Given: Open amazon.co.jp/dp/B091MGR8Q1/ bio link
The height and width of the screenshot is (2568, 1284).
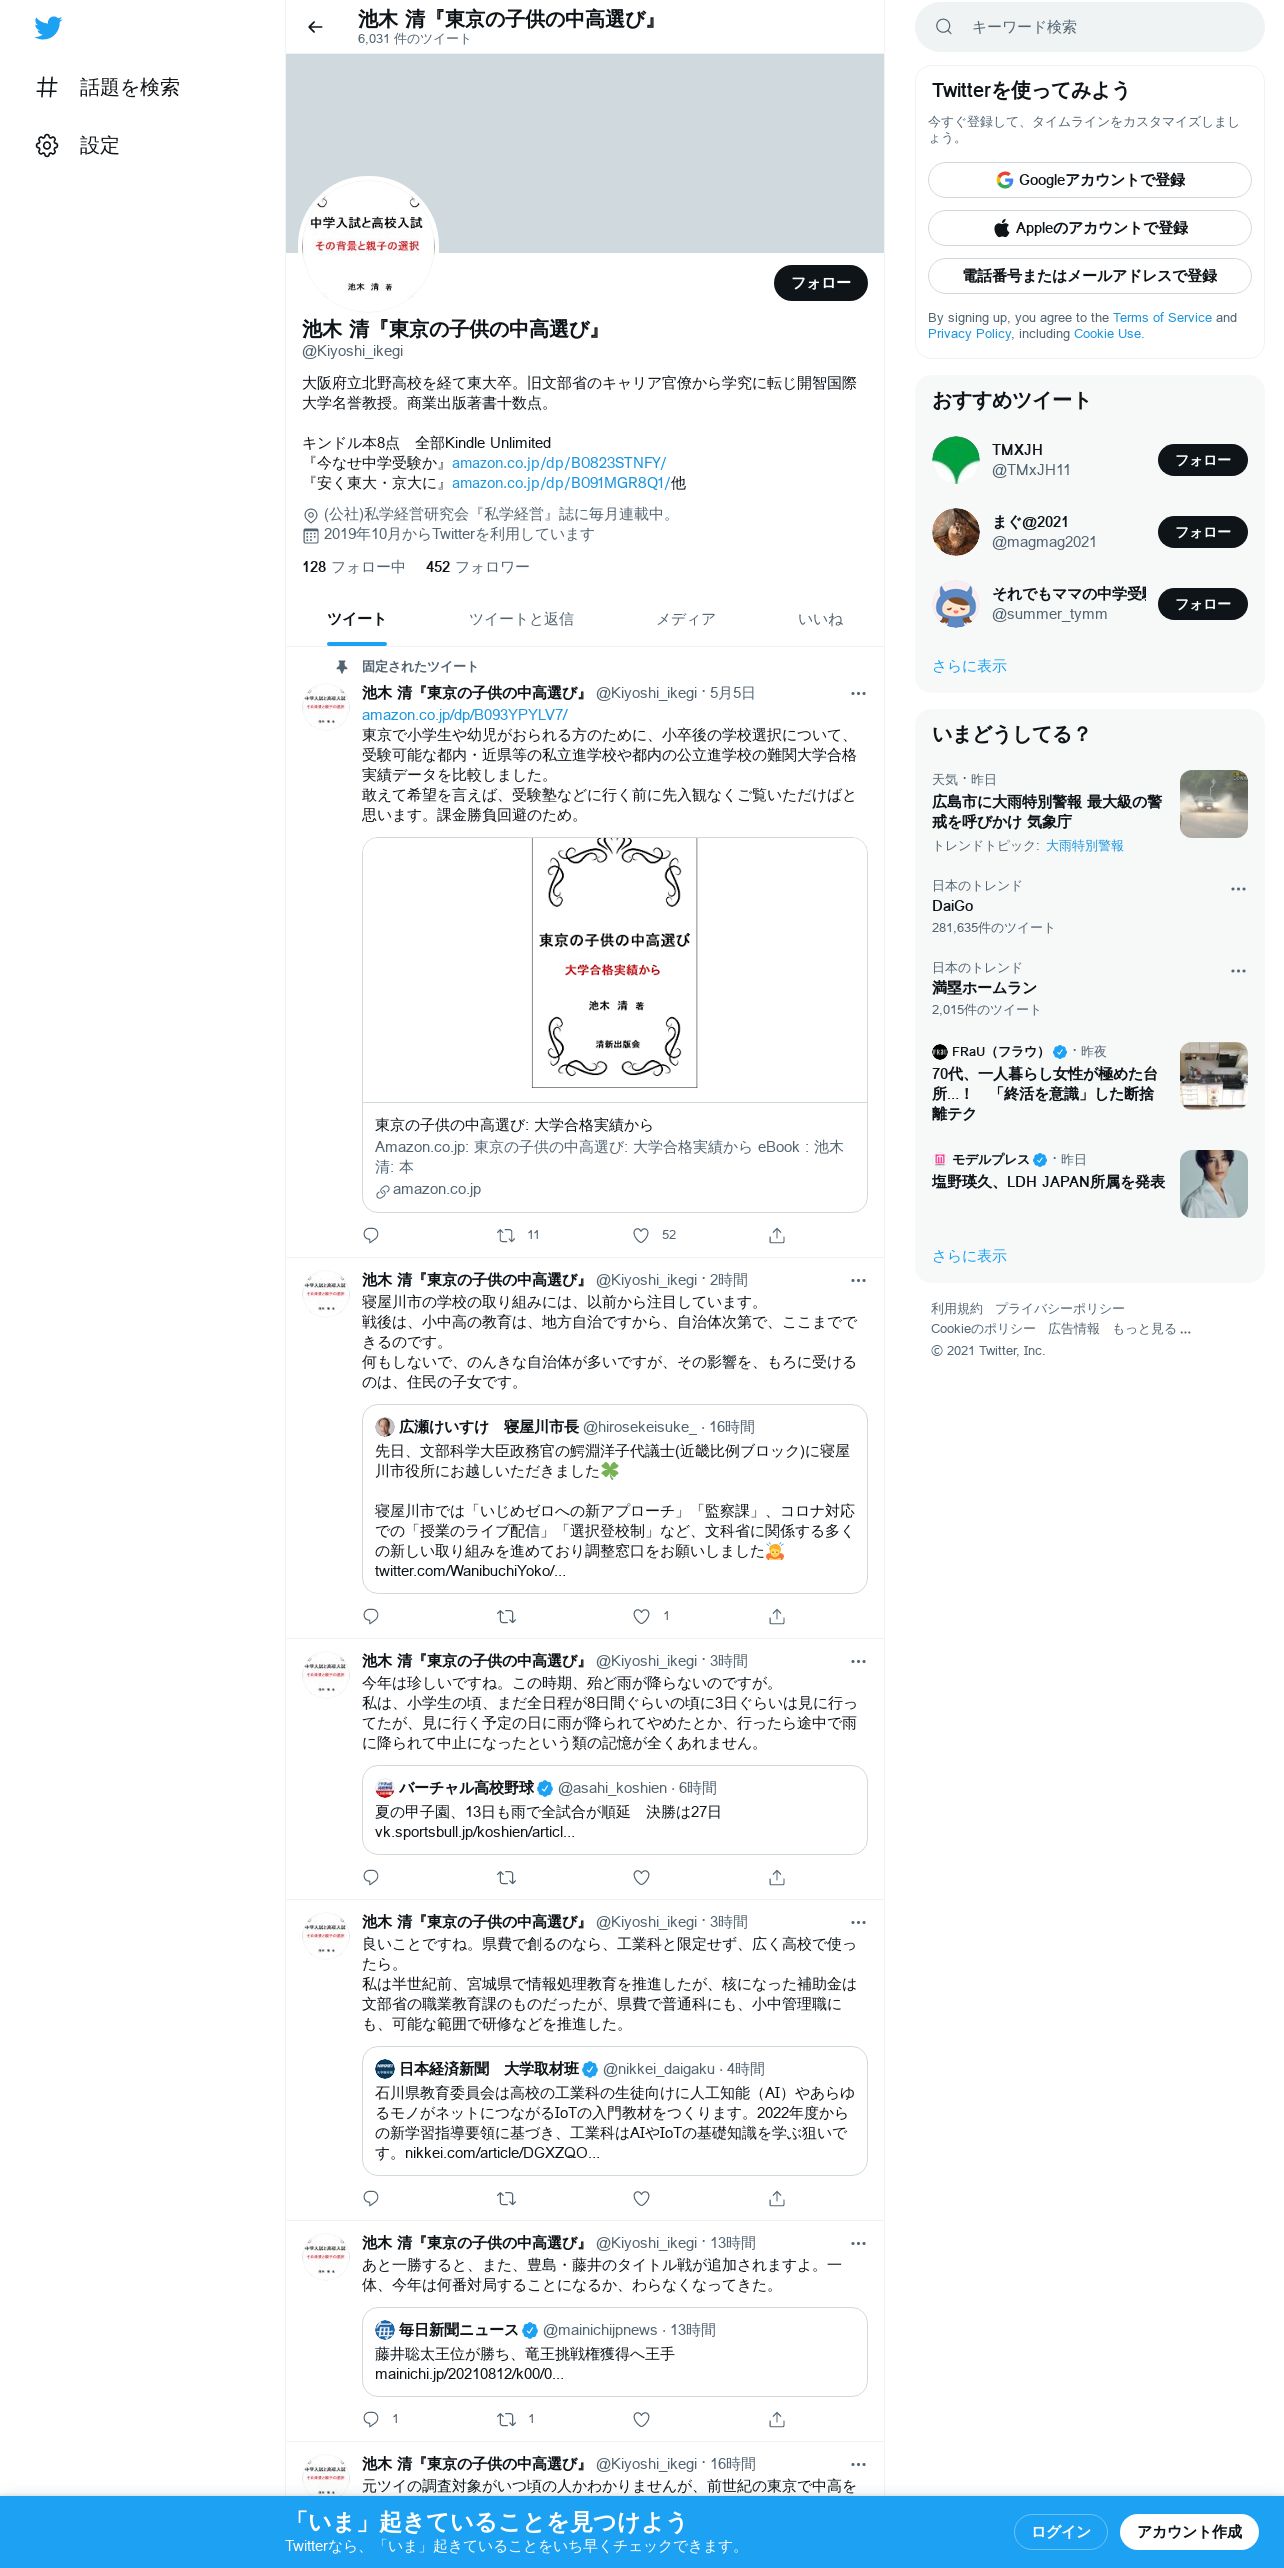Looking at the screenshot, I should point(560,483).
